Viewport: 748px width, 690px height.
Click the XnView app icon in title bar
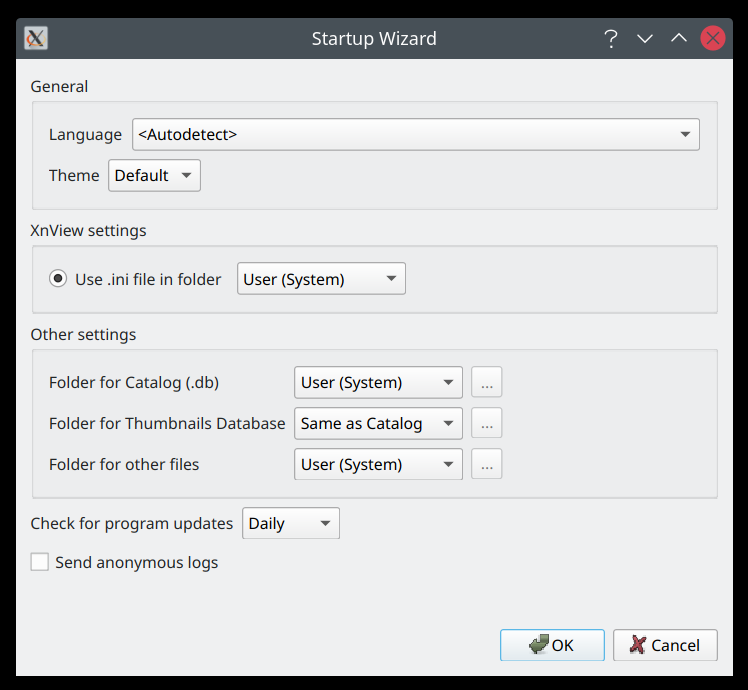(36, 39)
